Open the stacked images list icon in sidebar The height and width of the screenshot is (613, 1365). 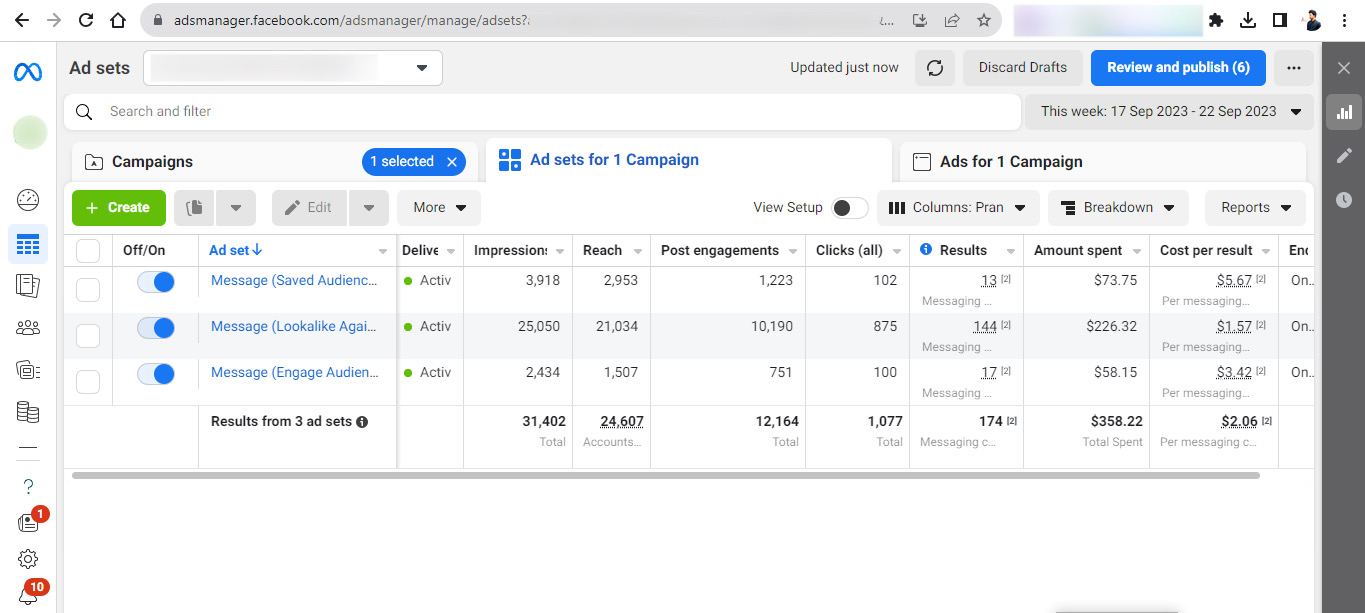28,369
